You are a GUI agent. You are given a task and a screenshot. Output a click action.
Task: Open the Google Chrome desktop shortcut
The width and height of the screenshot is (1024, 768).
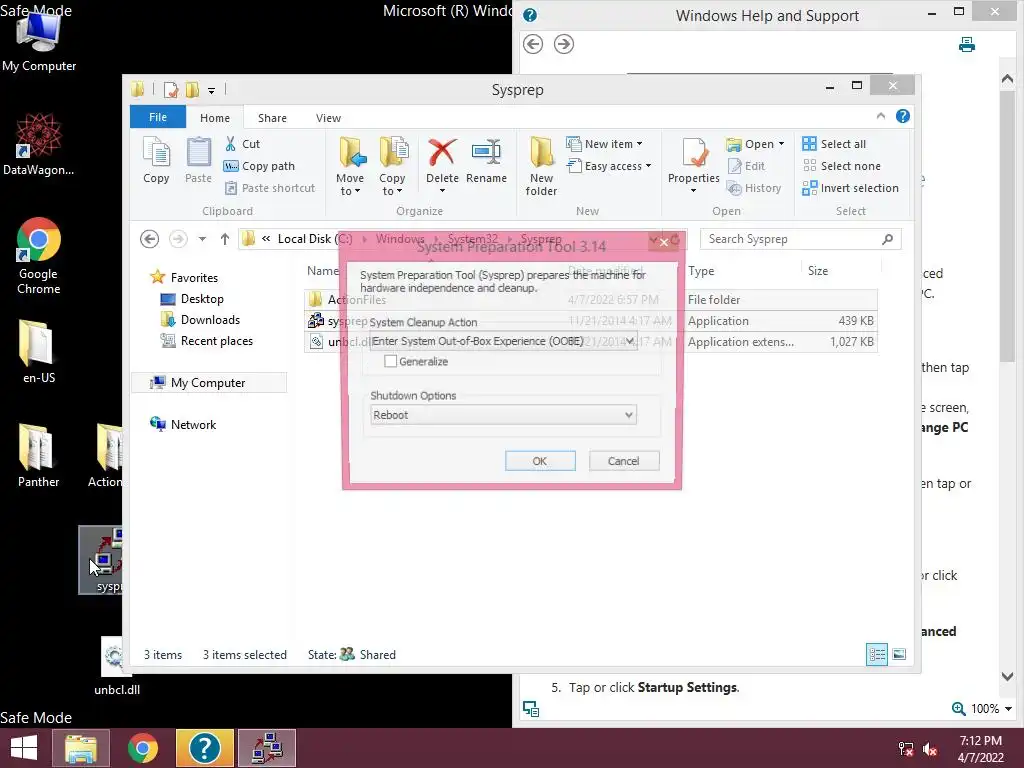39,256
